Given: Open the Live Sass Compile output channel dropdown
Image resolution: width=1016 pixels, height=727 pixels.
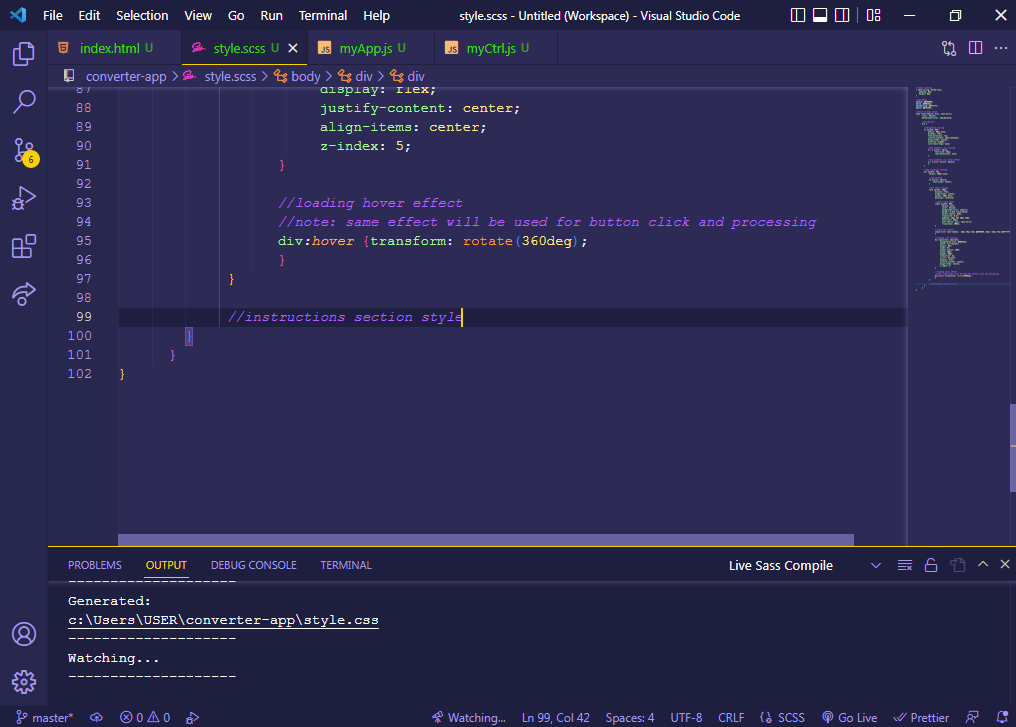Looking at the screenshot, I should tap(804, 565).
